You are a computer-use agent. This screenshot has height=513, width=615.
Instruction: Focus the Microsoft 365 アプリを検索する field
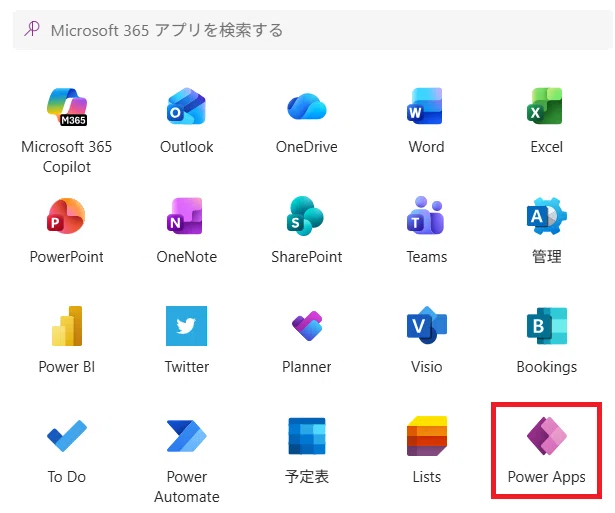pyautogui.click(x=313, y=30)
